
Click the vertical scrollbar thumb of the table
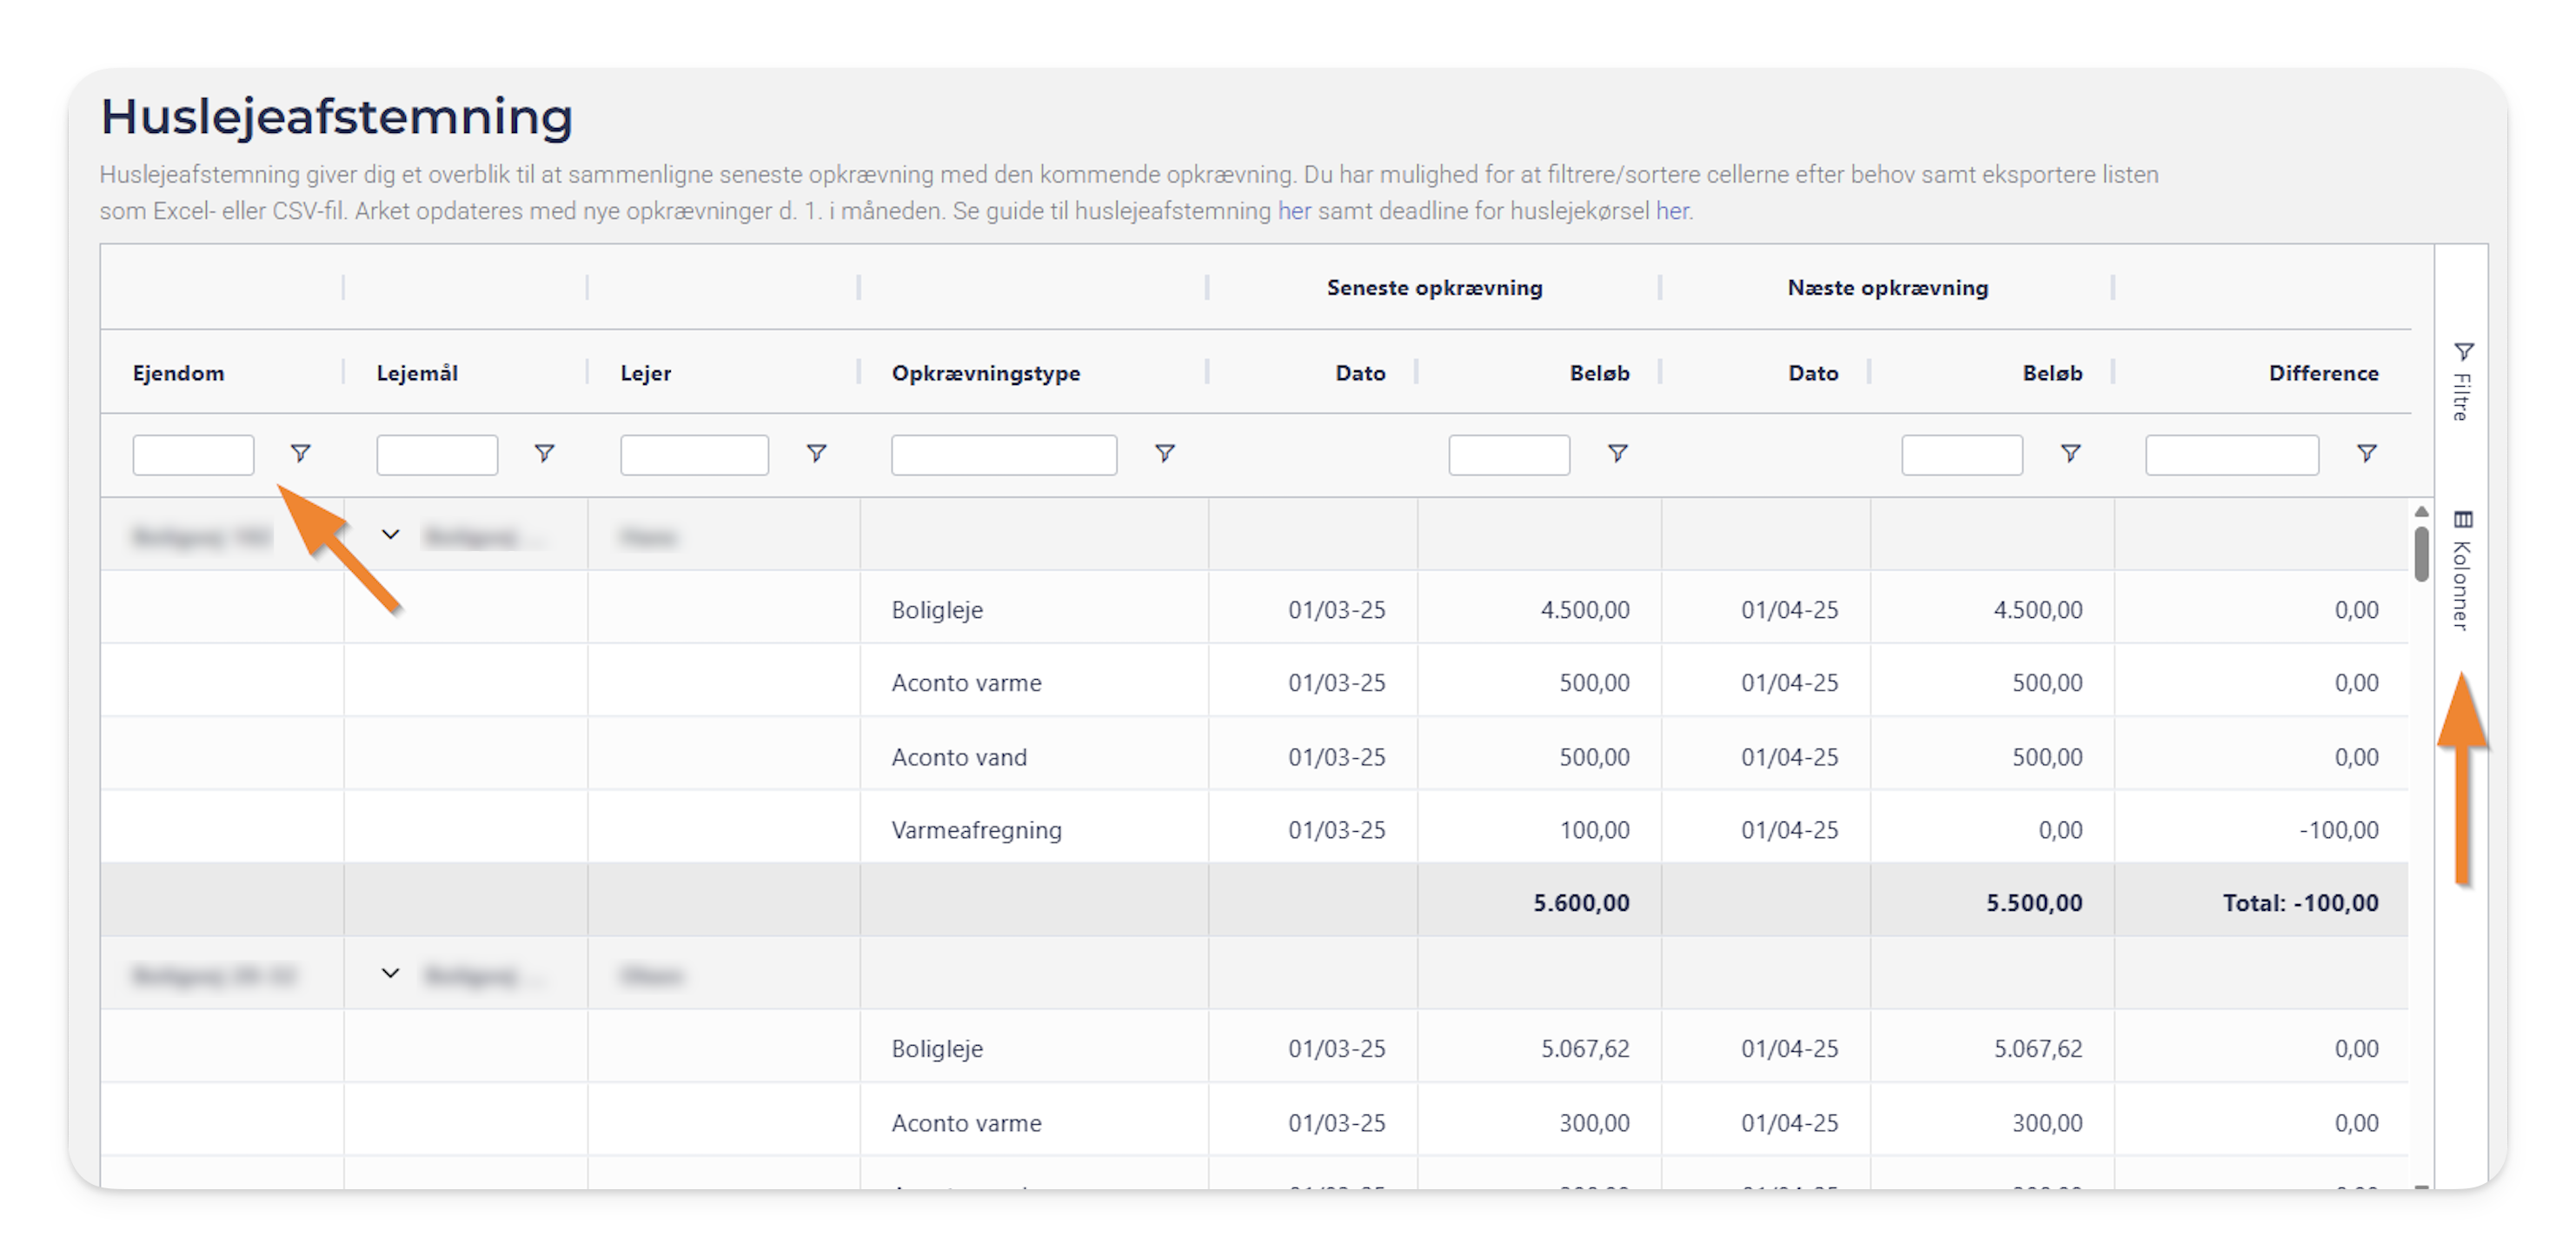coord(2421,553)
